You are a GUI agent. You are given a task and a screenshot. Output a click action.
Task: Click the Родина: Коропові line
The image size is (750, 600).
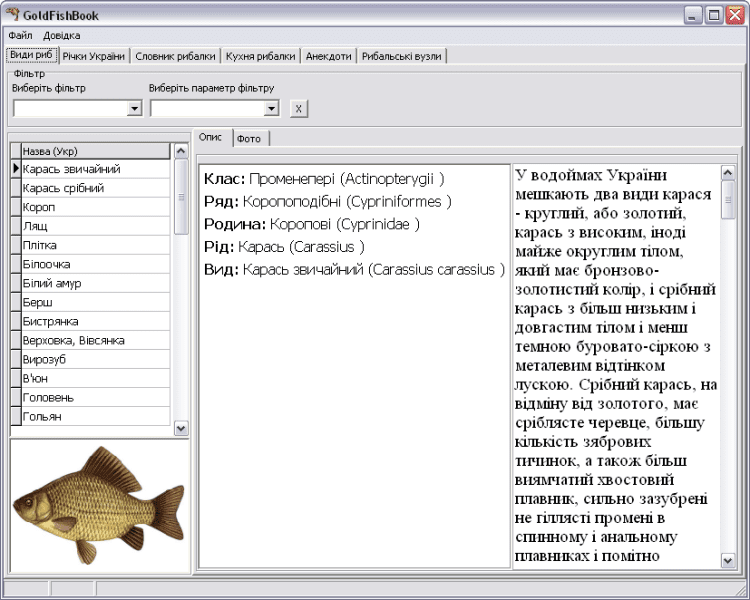[x=311, y=224]
